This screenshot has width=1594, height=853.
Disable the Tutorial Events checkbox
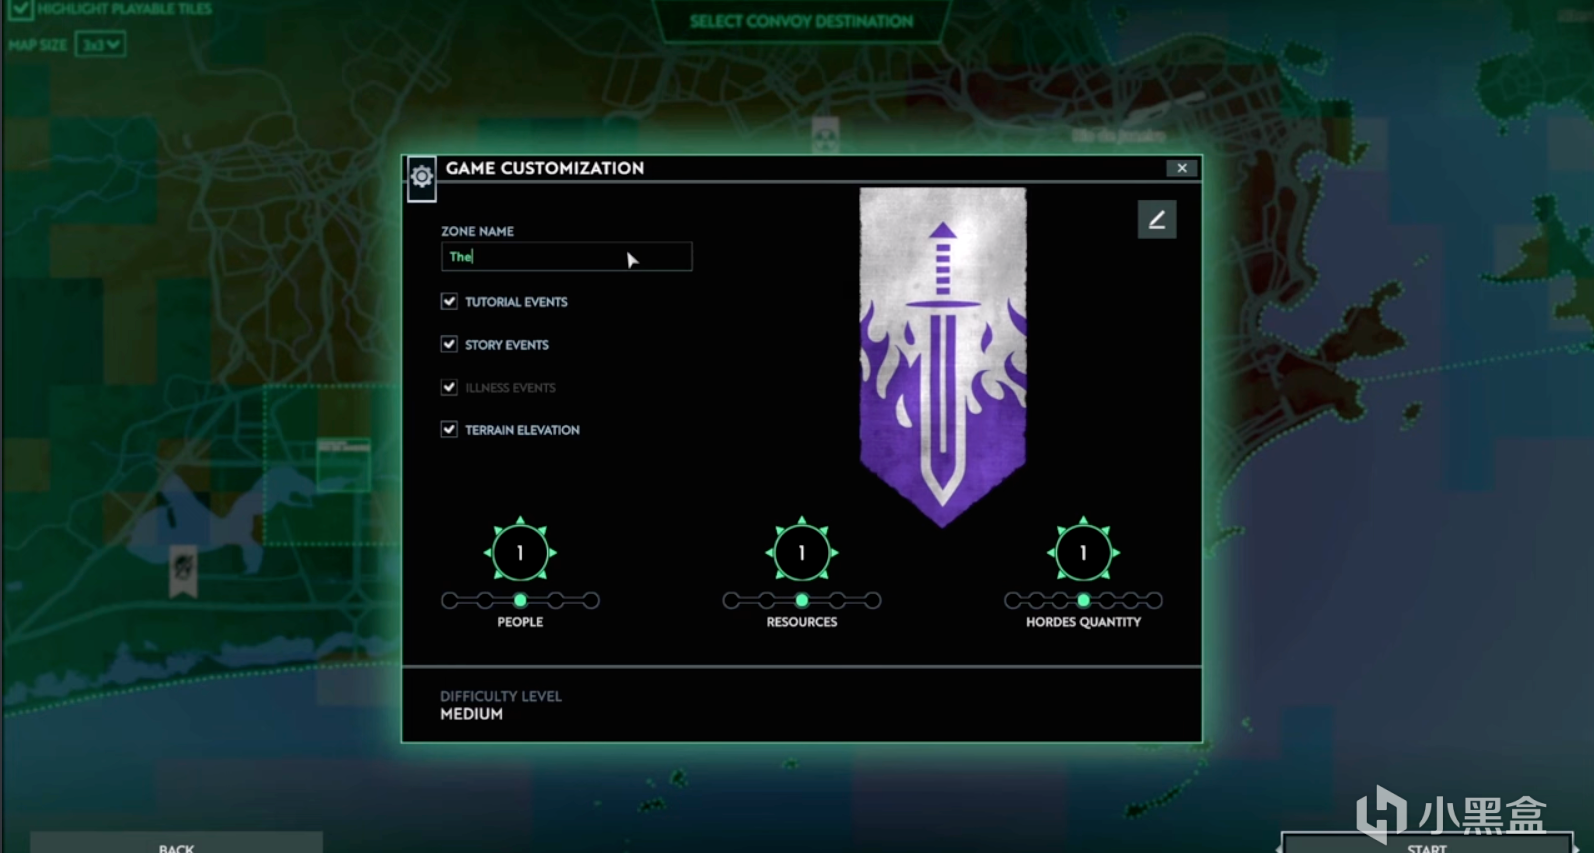(x=449, y=301)
